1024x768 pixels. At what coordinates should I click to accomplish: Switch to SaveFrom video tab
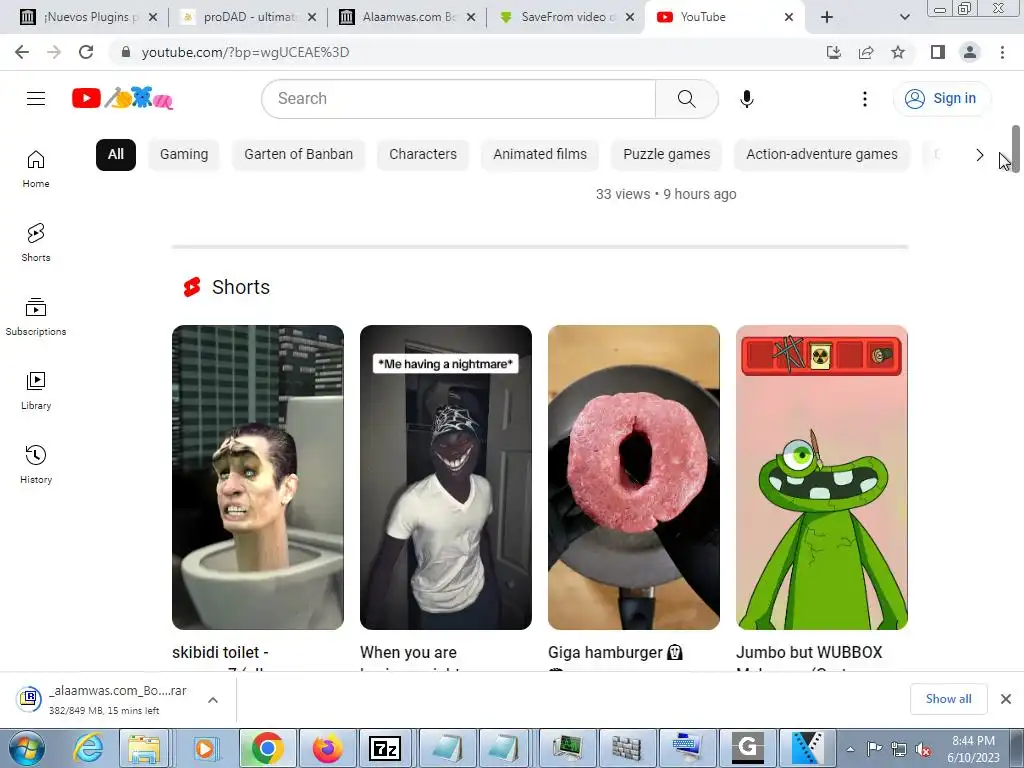pyautogui.click(x=566, y=17)
